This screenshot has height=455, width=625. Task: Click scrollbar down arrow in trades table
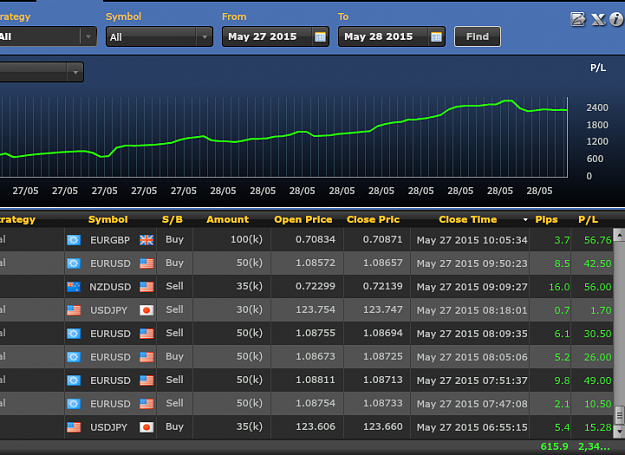[619, 431]
